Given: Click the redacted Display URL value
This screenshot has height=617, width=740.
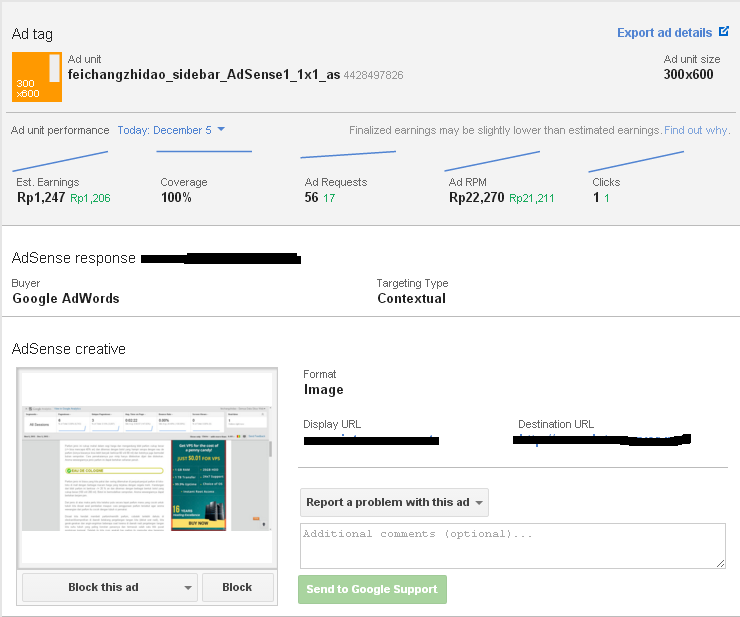Looking at the screenshot, I should [x=370, y=440].
